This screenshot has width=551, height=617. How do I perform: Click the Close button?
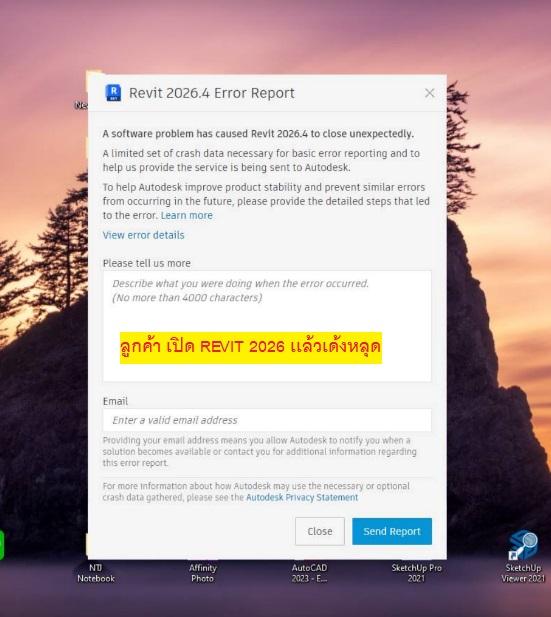pos(320,531)
